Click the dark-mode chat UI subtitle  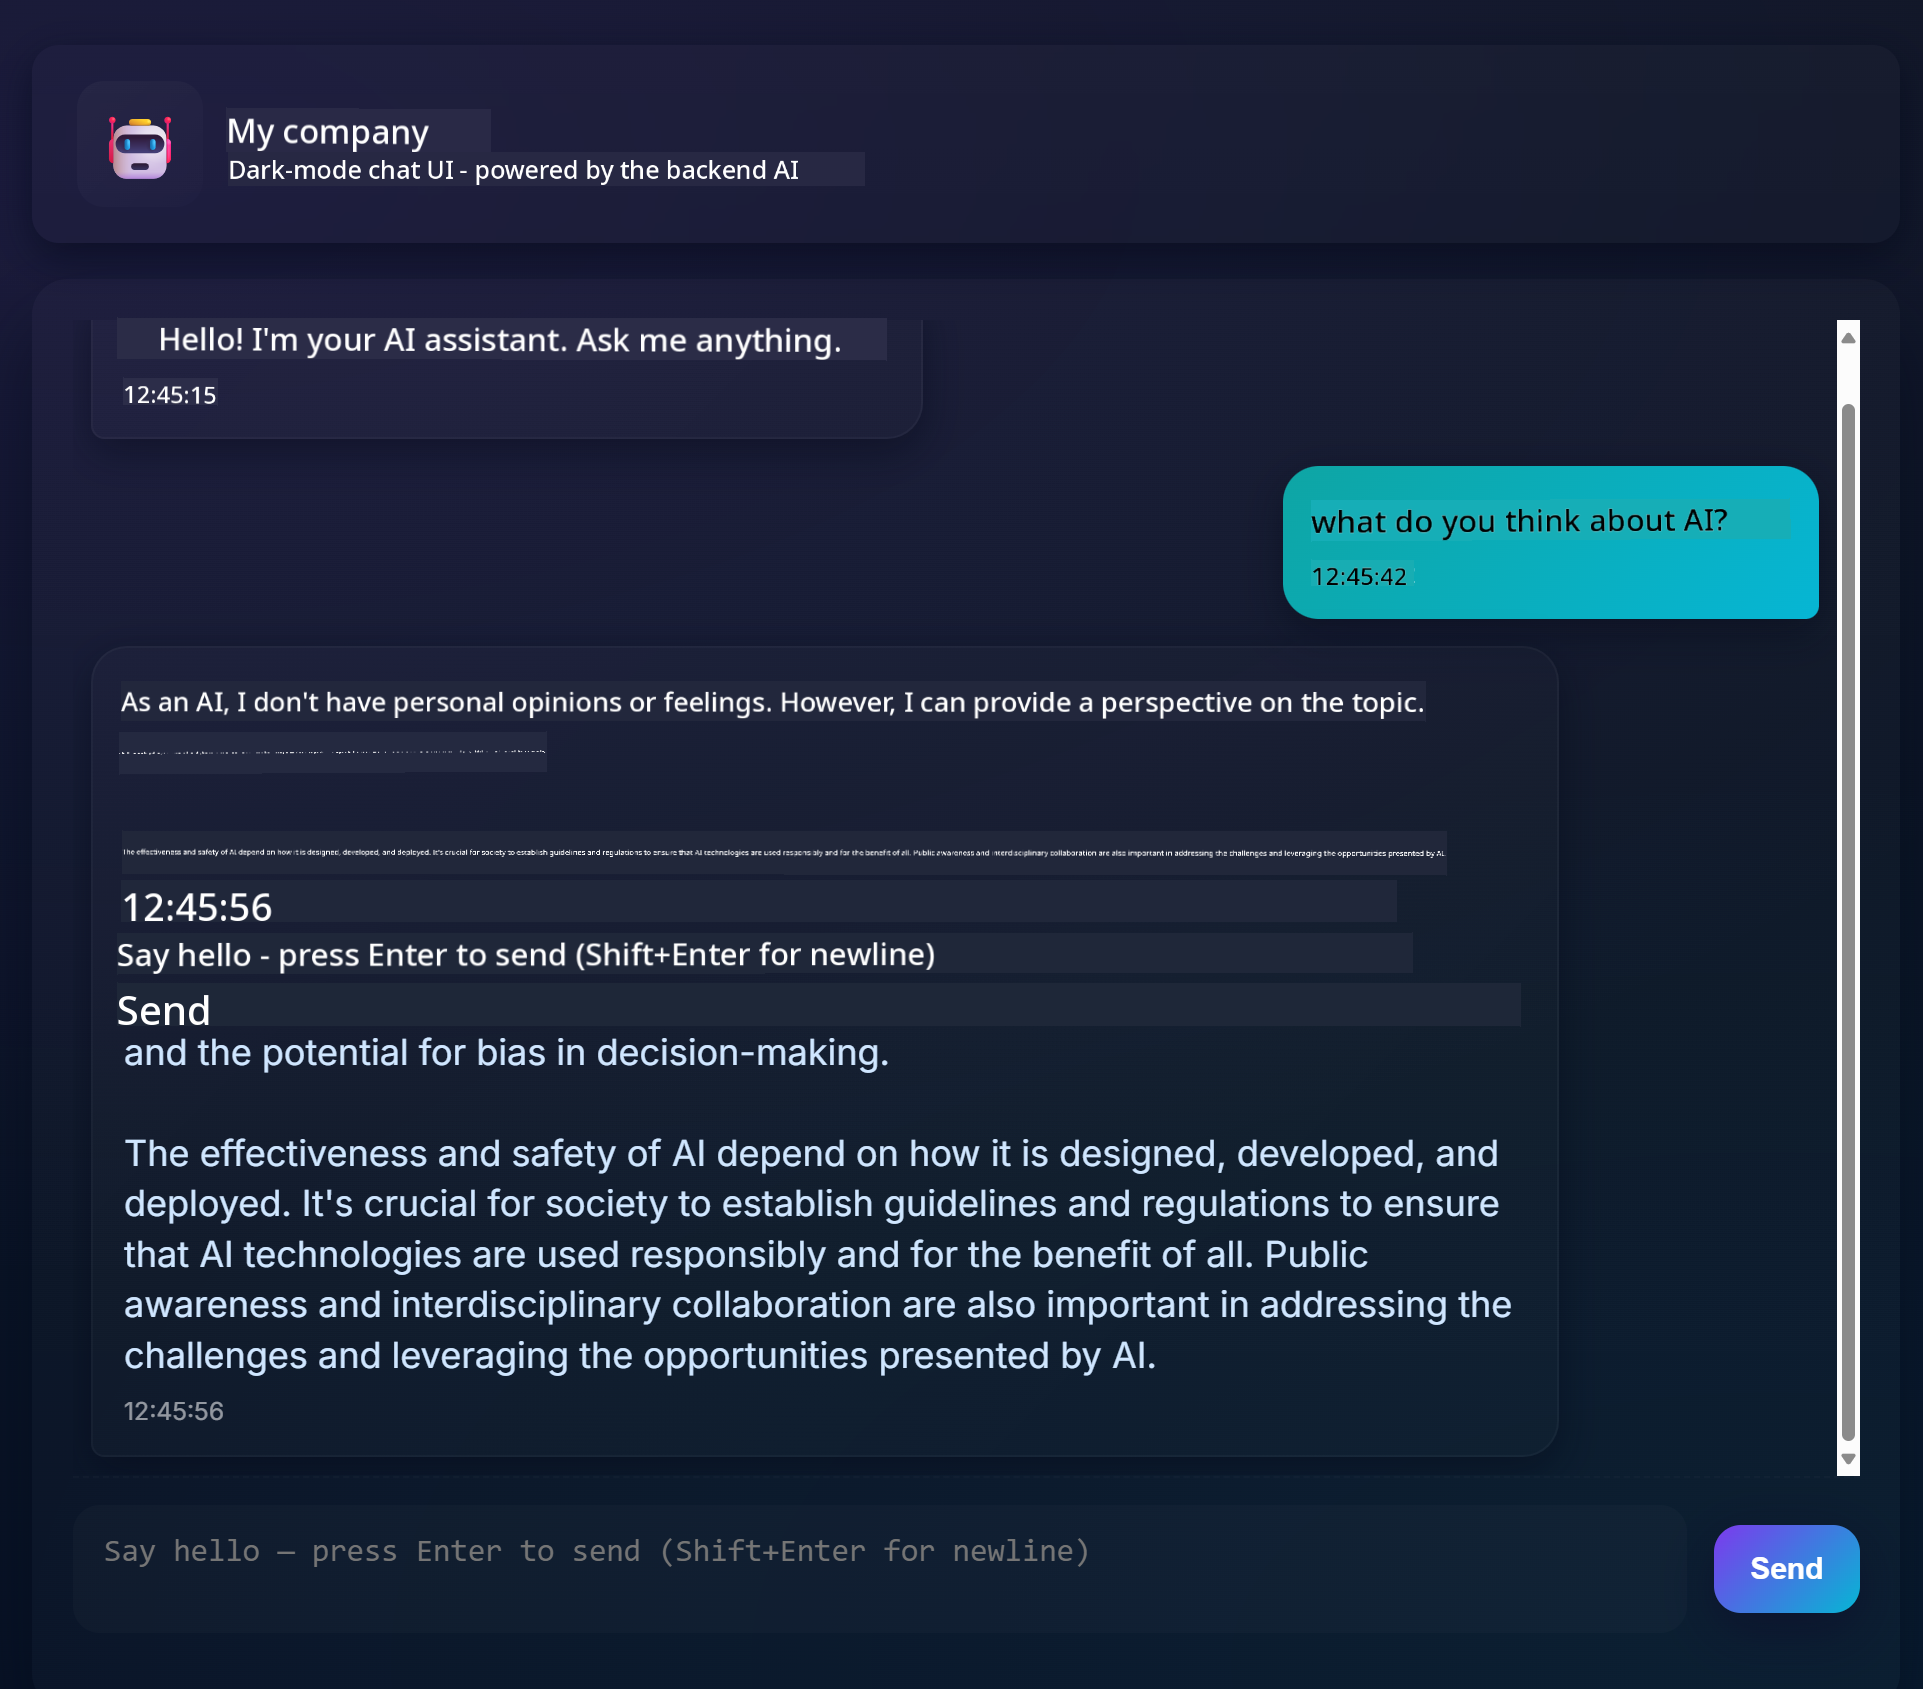pyautogui.click(x=512, y=170)
